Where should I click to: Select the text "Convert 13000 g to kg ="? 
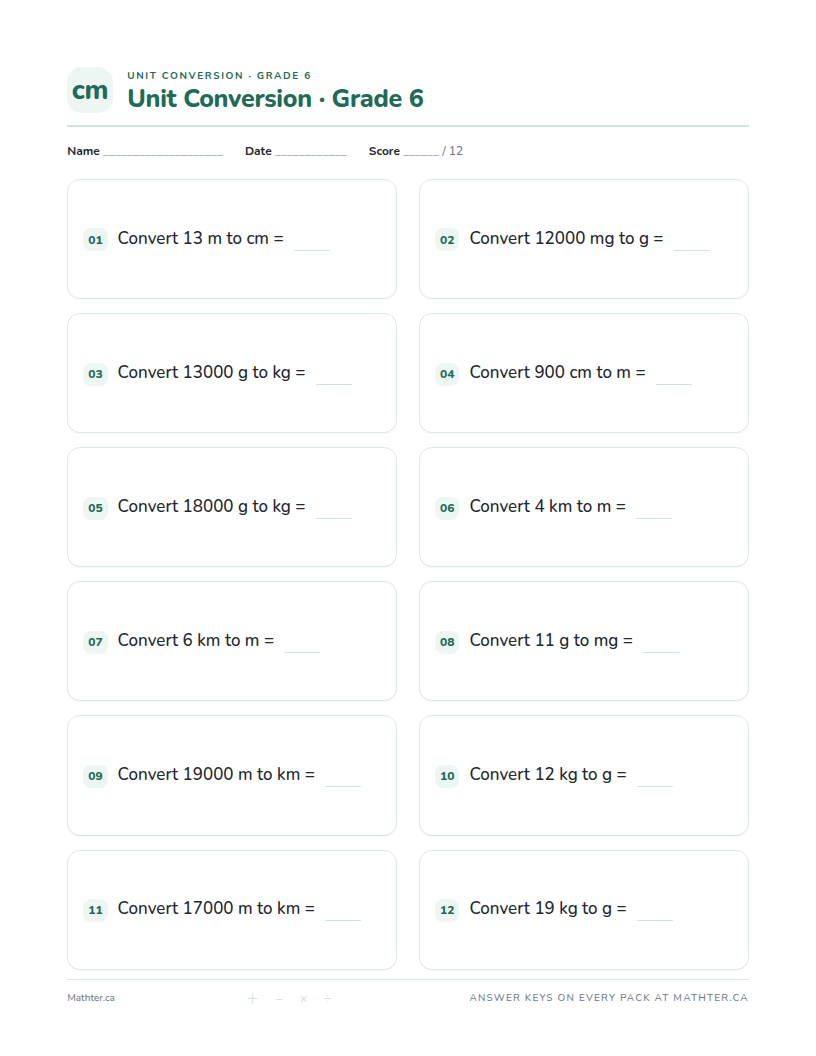coord(211,372)
